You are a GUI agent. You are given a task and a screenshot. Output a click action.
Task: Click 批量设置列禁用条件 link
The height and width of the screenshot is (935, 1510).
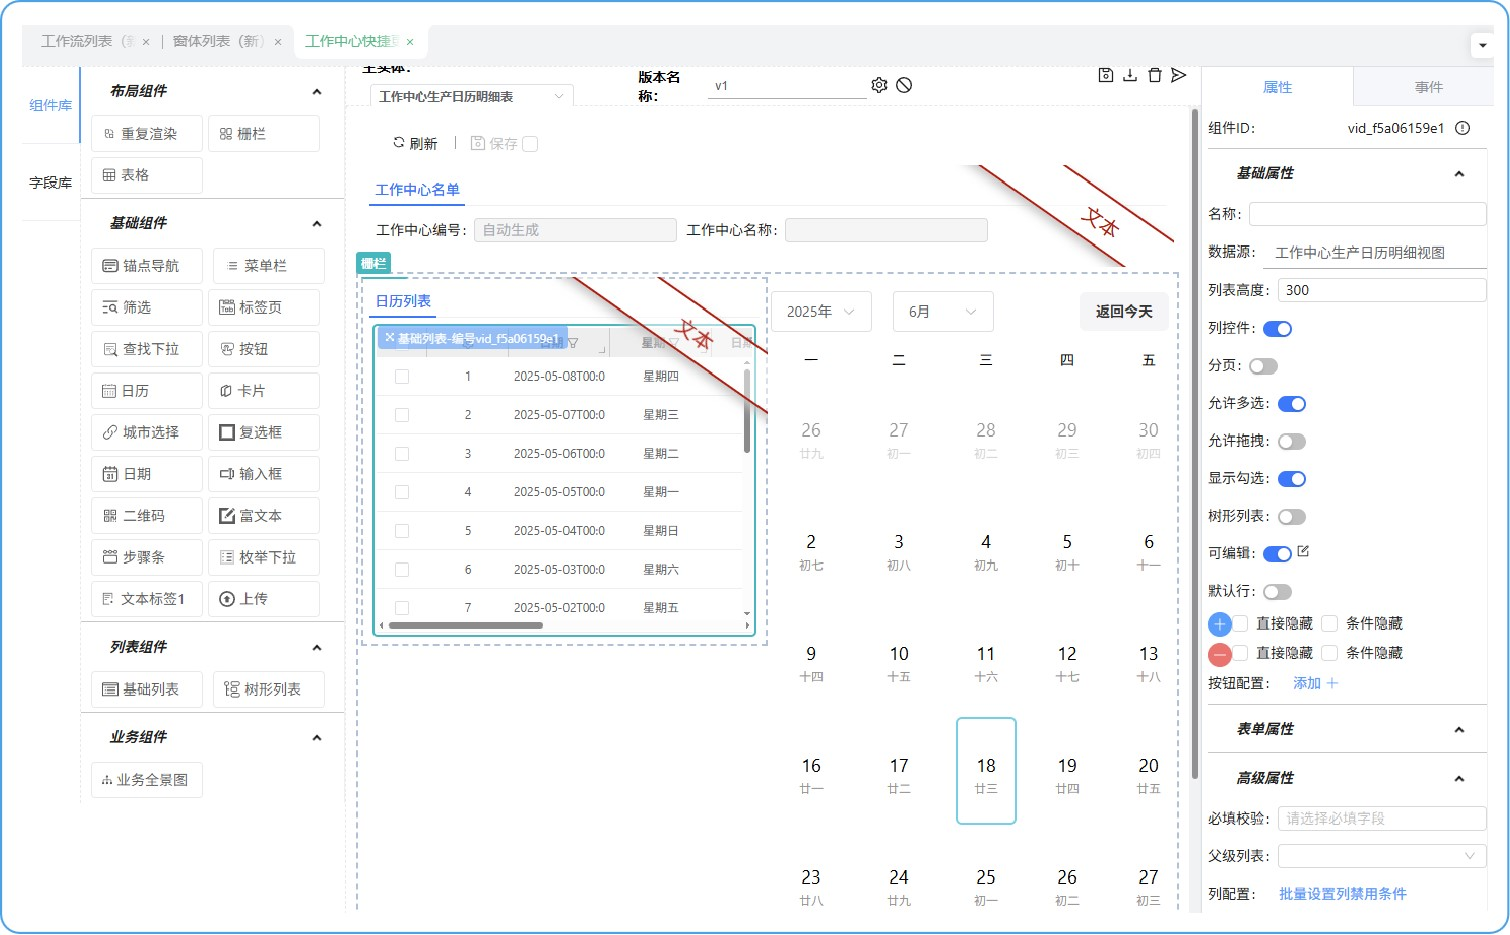(1343, 894)
